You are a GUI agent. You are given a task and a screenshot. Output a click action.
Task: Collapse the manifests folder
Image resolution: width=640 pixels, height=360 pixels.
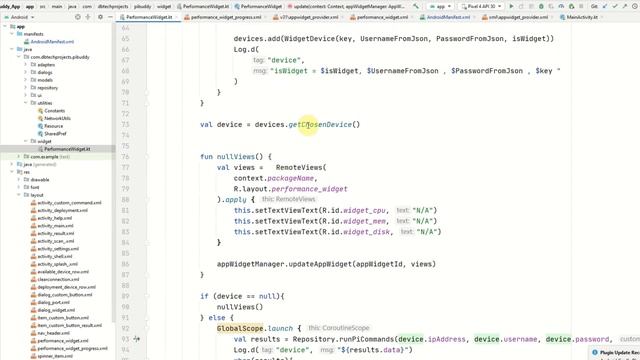click(12, 34)
